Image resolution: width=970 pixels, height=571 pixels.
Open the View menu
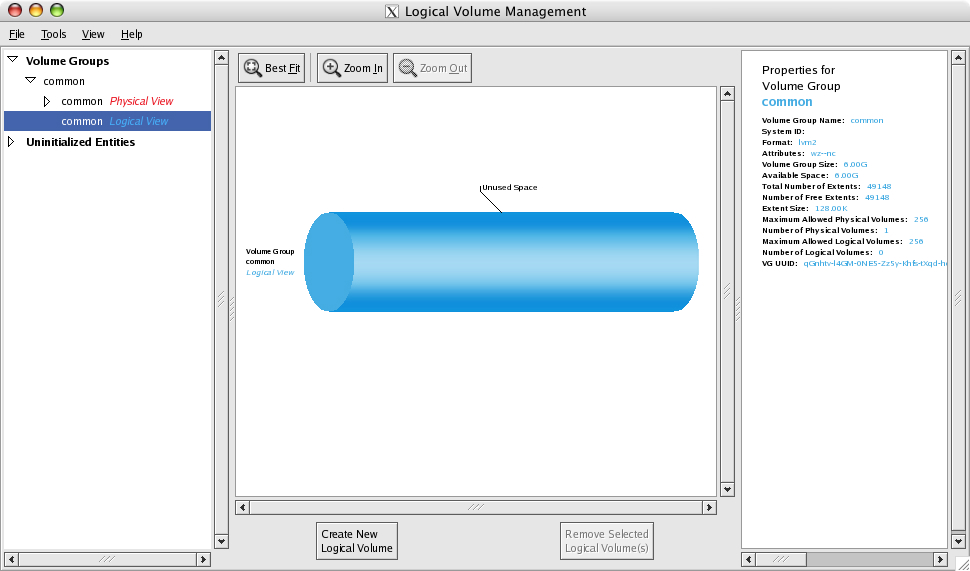coord(93,34)
